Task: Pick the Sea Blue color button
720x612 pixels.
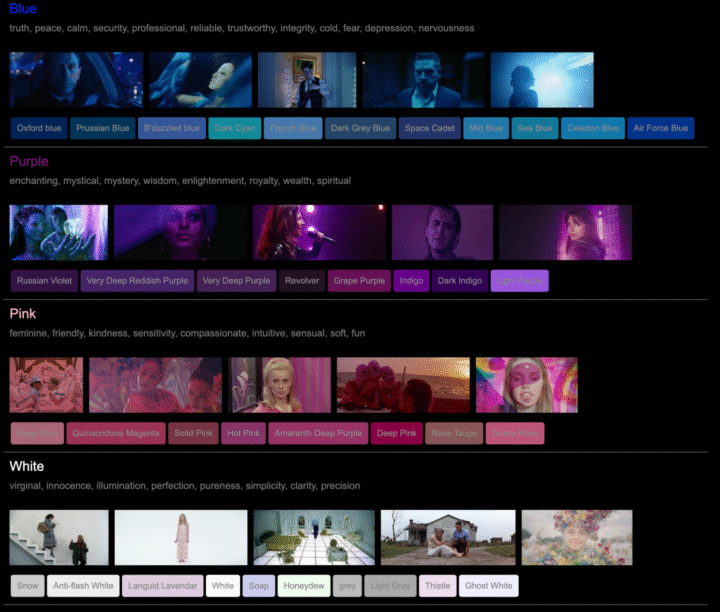Action: (x=535, y=128)
